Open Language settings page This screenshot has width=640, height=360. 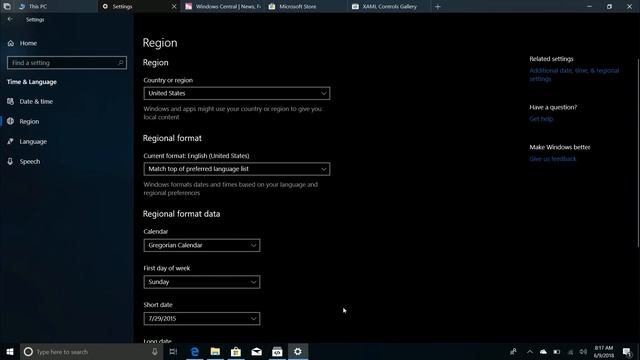click(33, 141)
